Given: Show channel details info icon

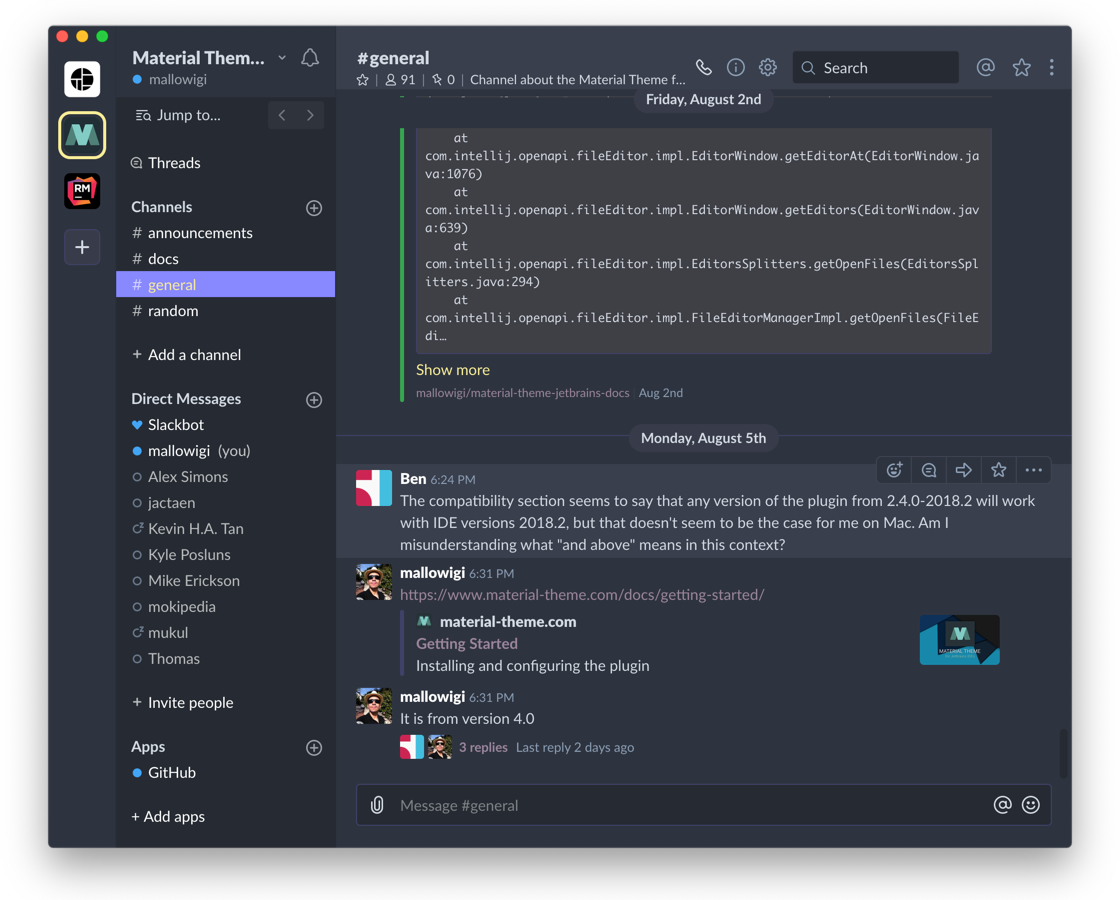Looking at the screenshot, I should [x=736, y=67].
